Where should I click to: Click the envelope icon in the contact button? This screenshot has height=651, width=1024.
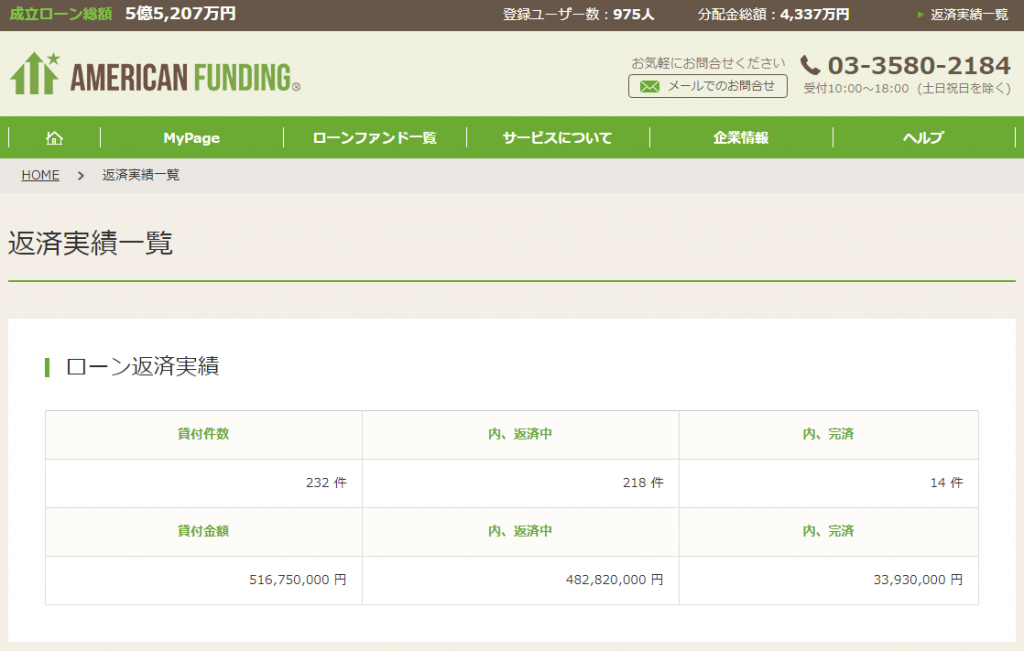(649, 87)
